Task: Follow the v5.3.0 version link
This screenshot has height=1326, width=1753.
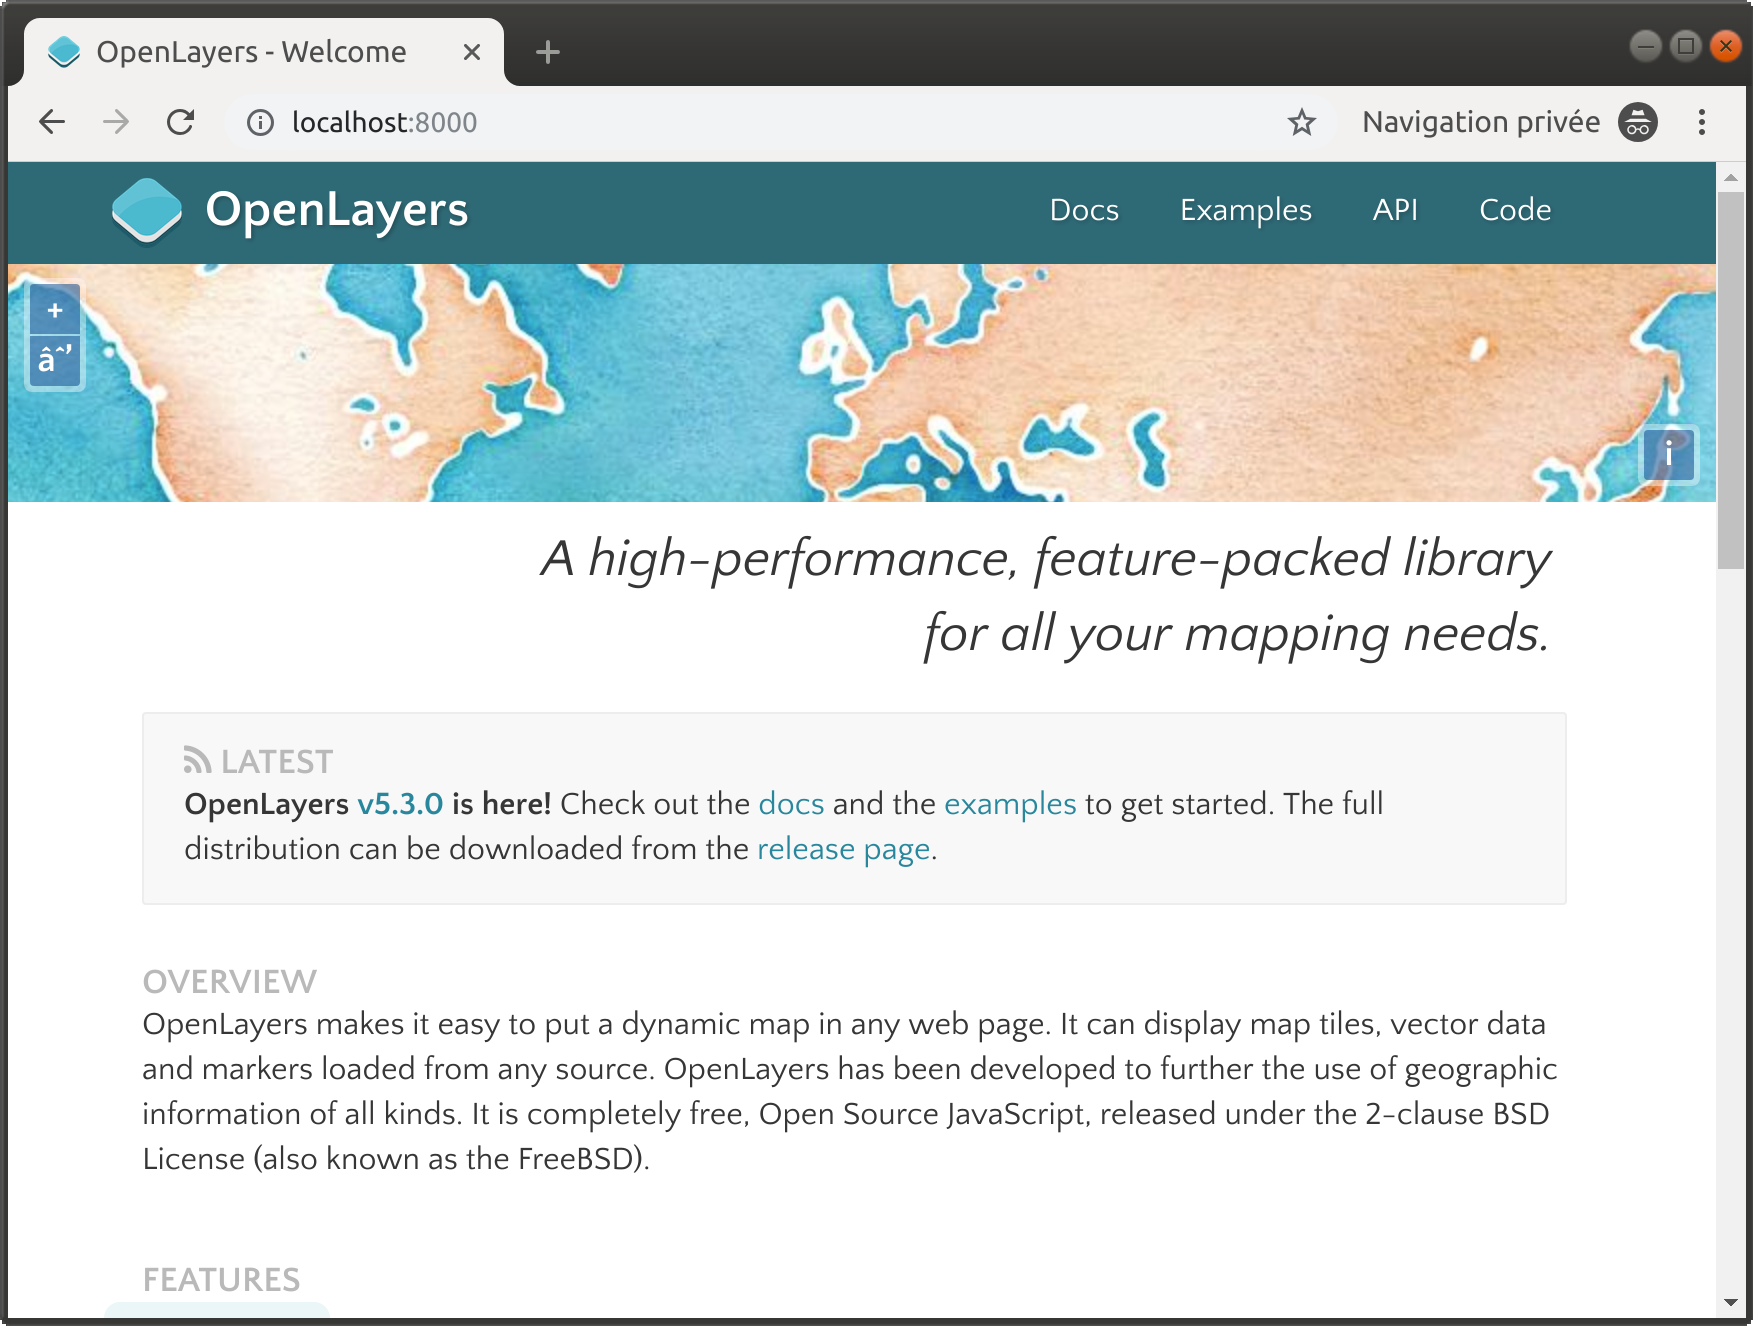Action: tap(400, 804)
